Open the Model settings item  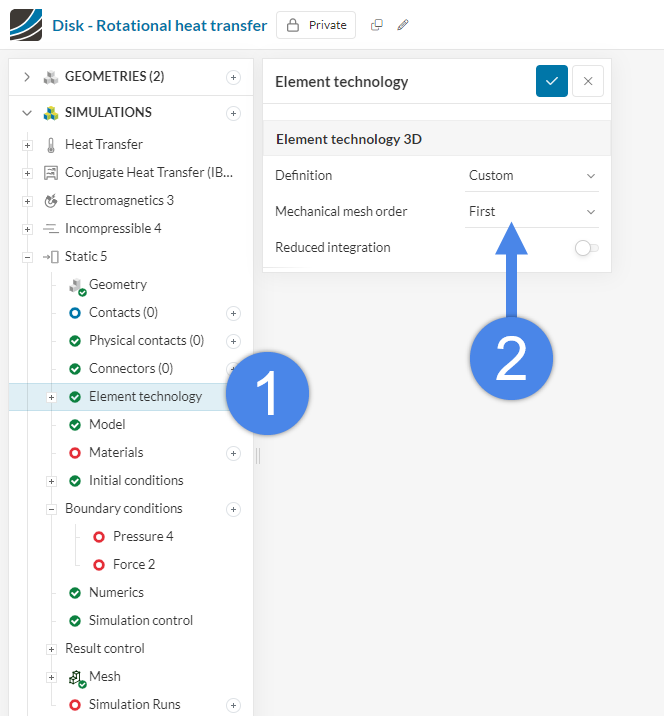click(x=107, y=424)
